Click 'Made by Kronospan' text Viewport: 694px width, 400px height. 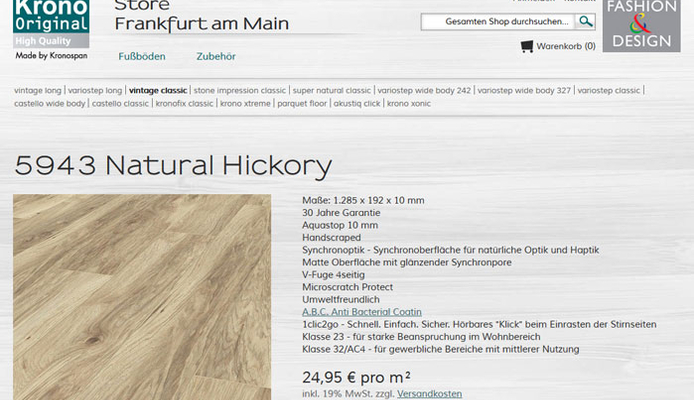51,55
